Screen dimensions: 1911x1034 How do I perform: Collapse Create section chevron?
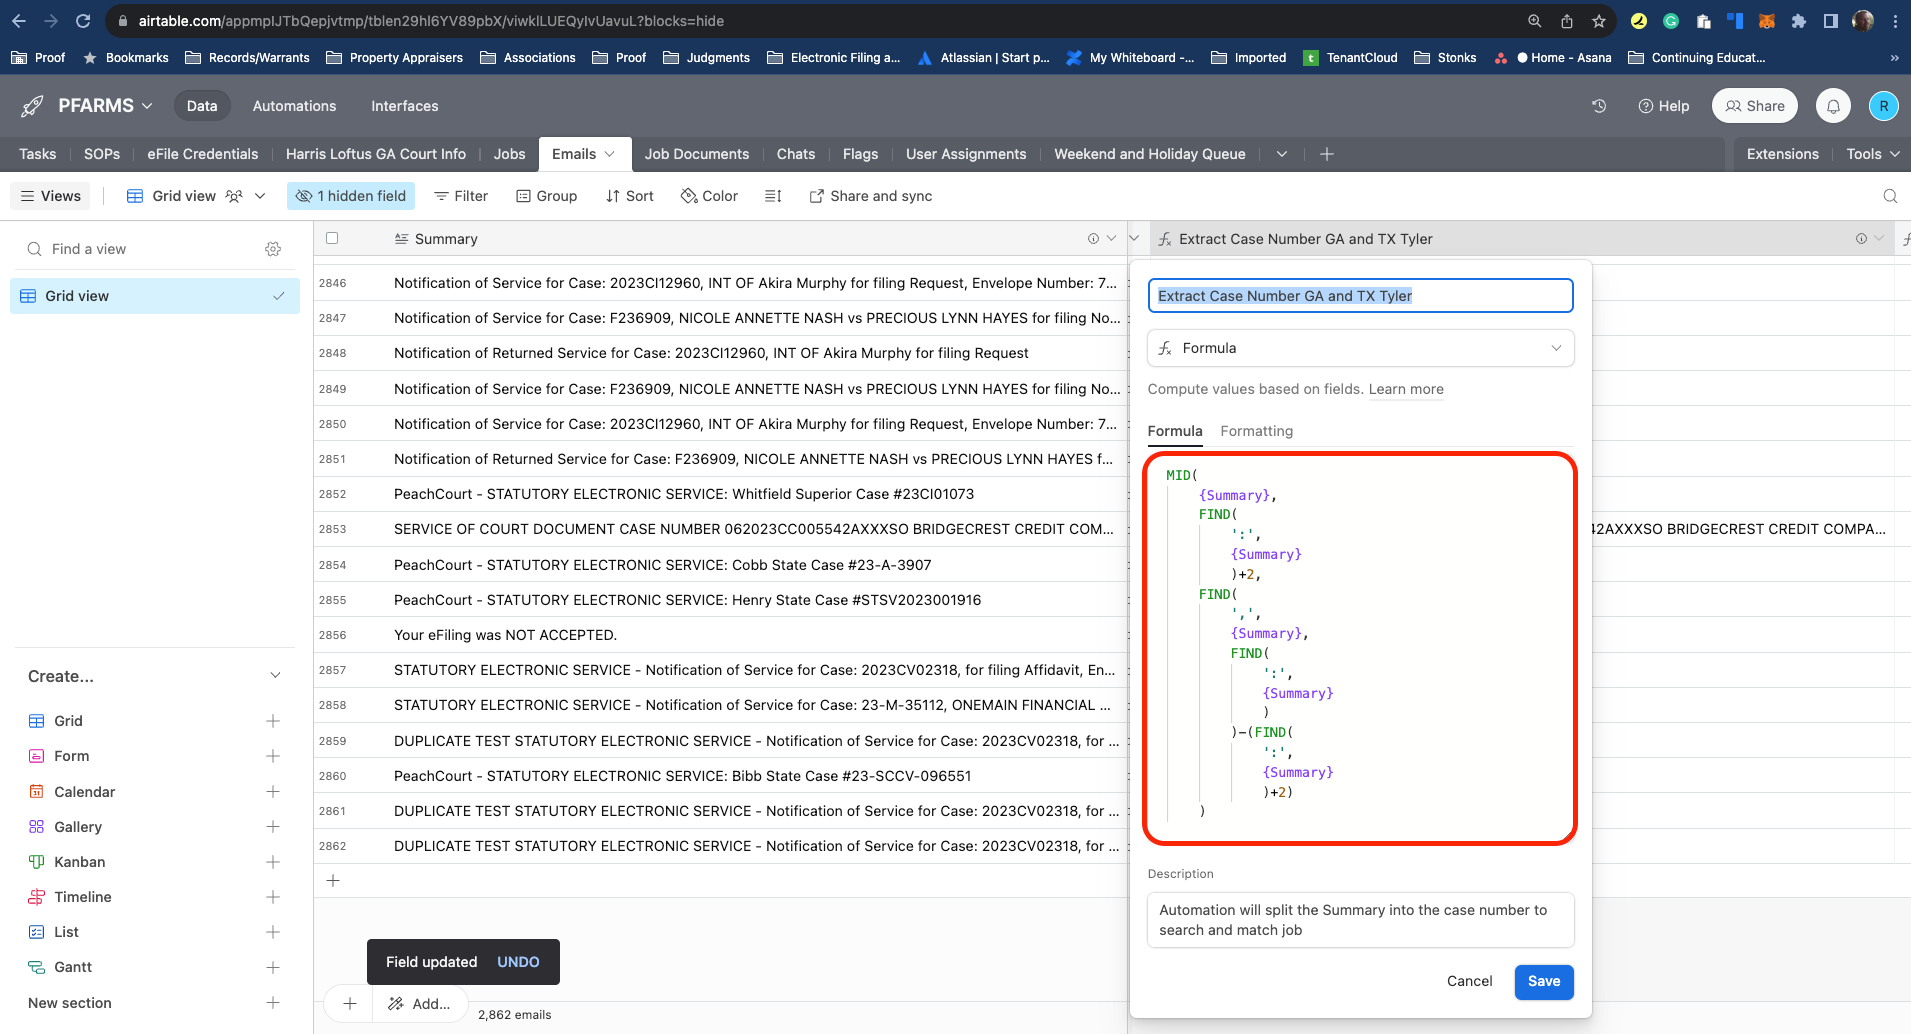[275, 676]
